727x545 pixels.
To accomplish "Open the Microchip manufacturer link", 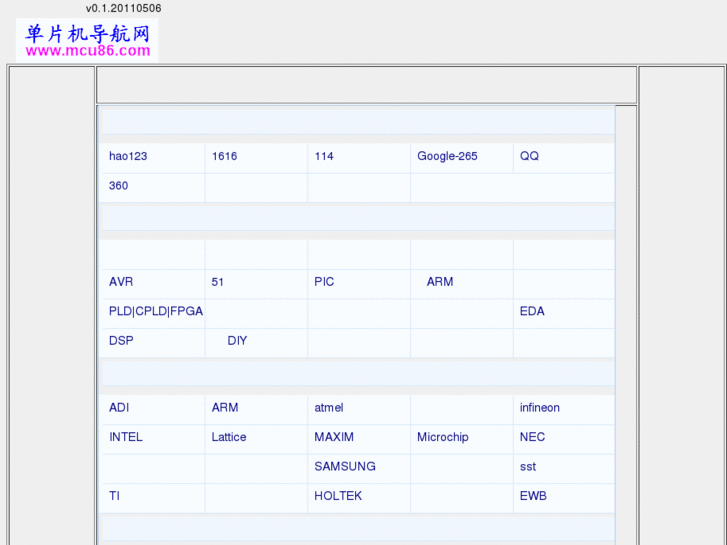I will click(x=443, y=437).
